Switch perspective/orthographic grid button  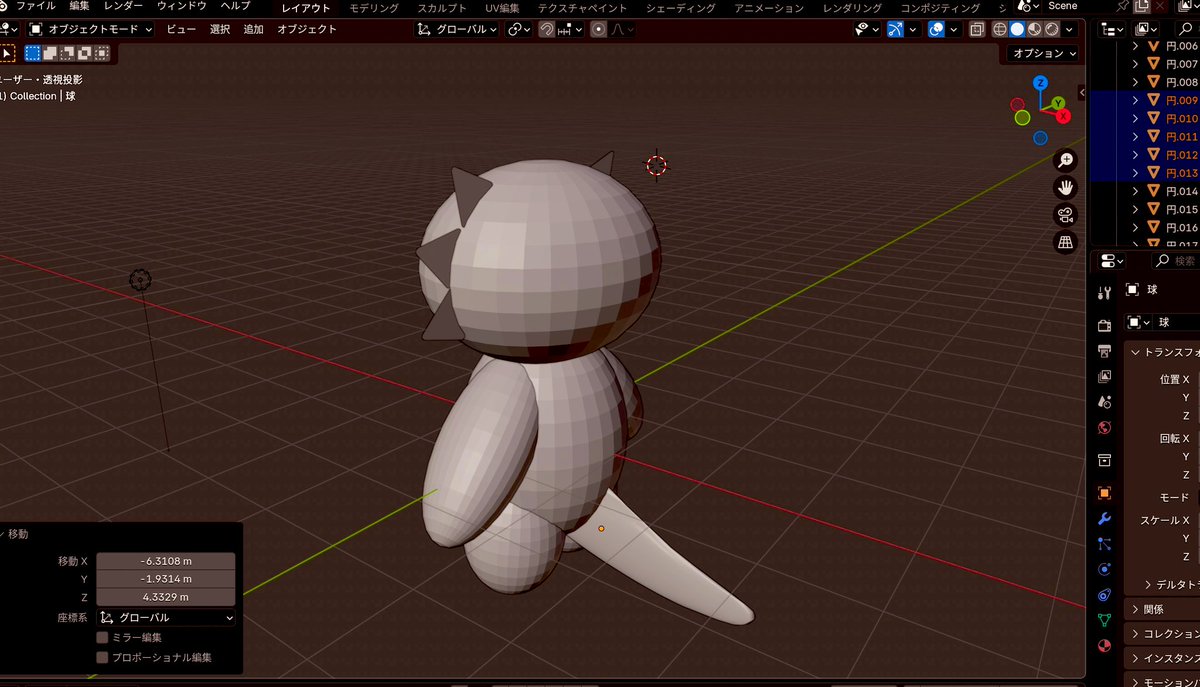[1065, 242]
